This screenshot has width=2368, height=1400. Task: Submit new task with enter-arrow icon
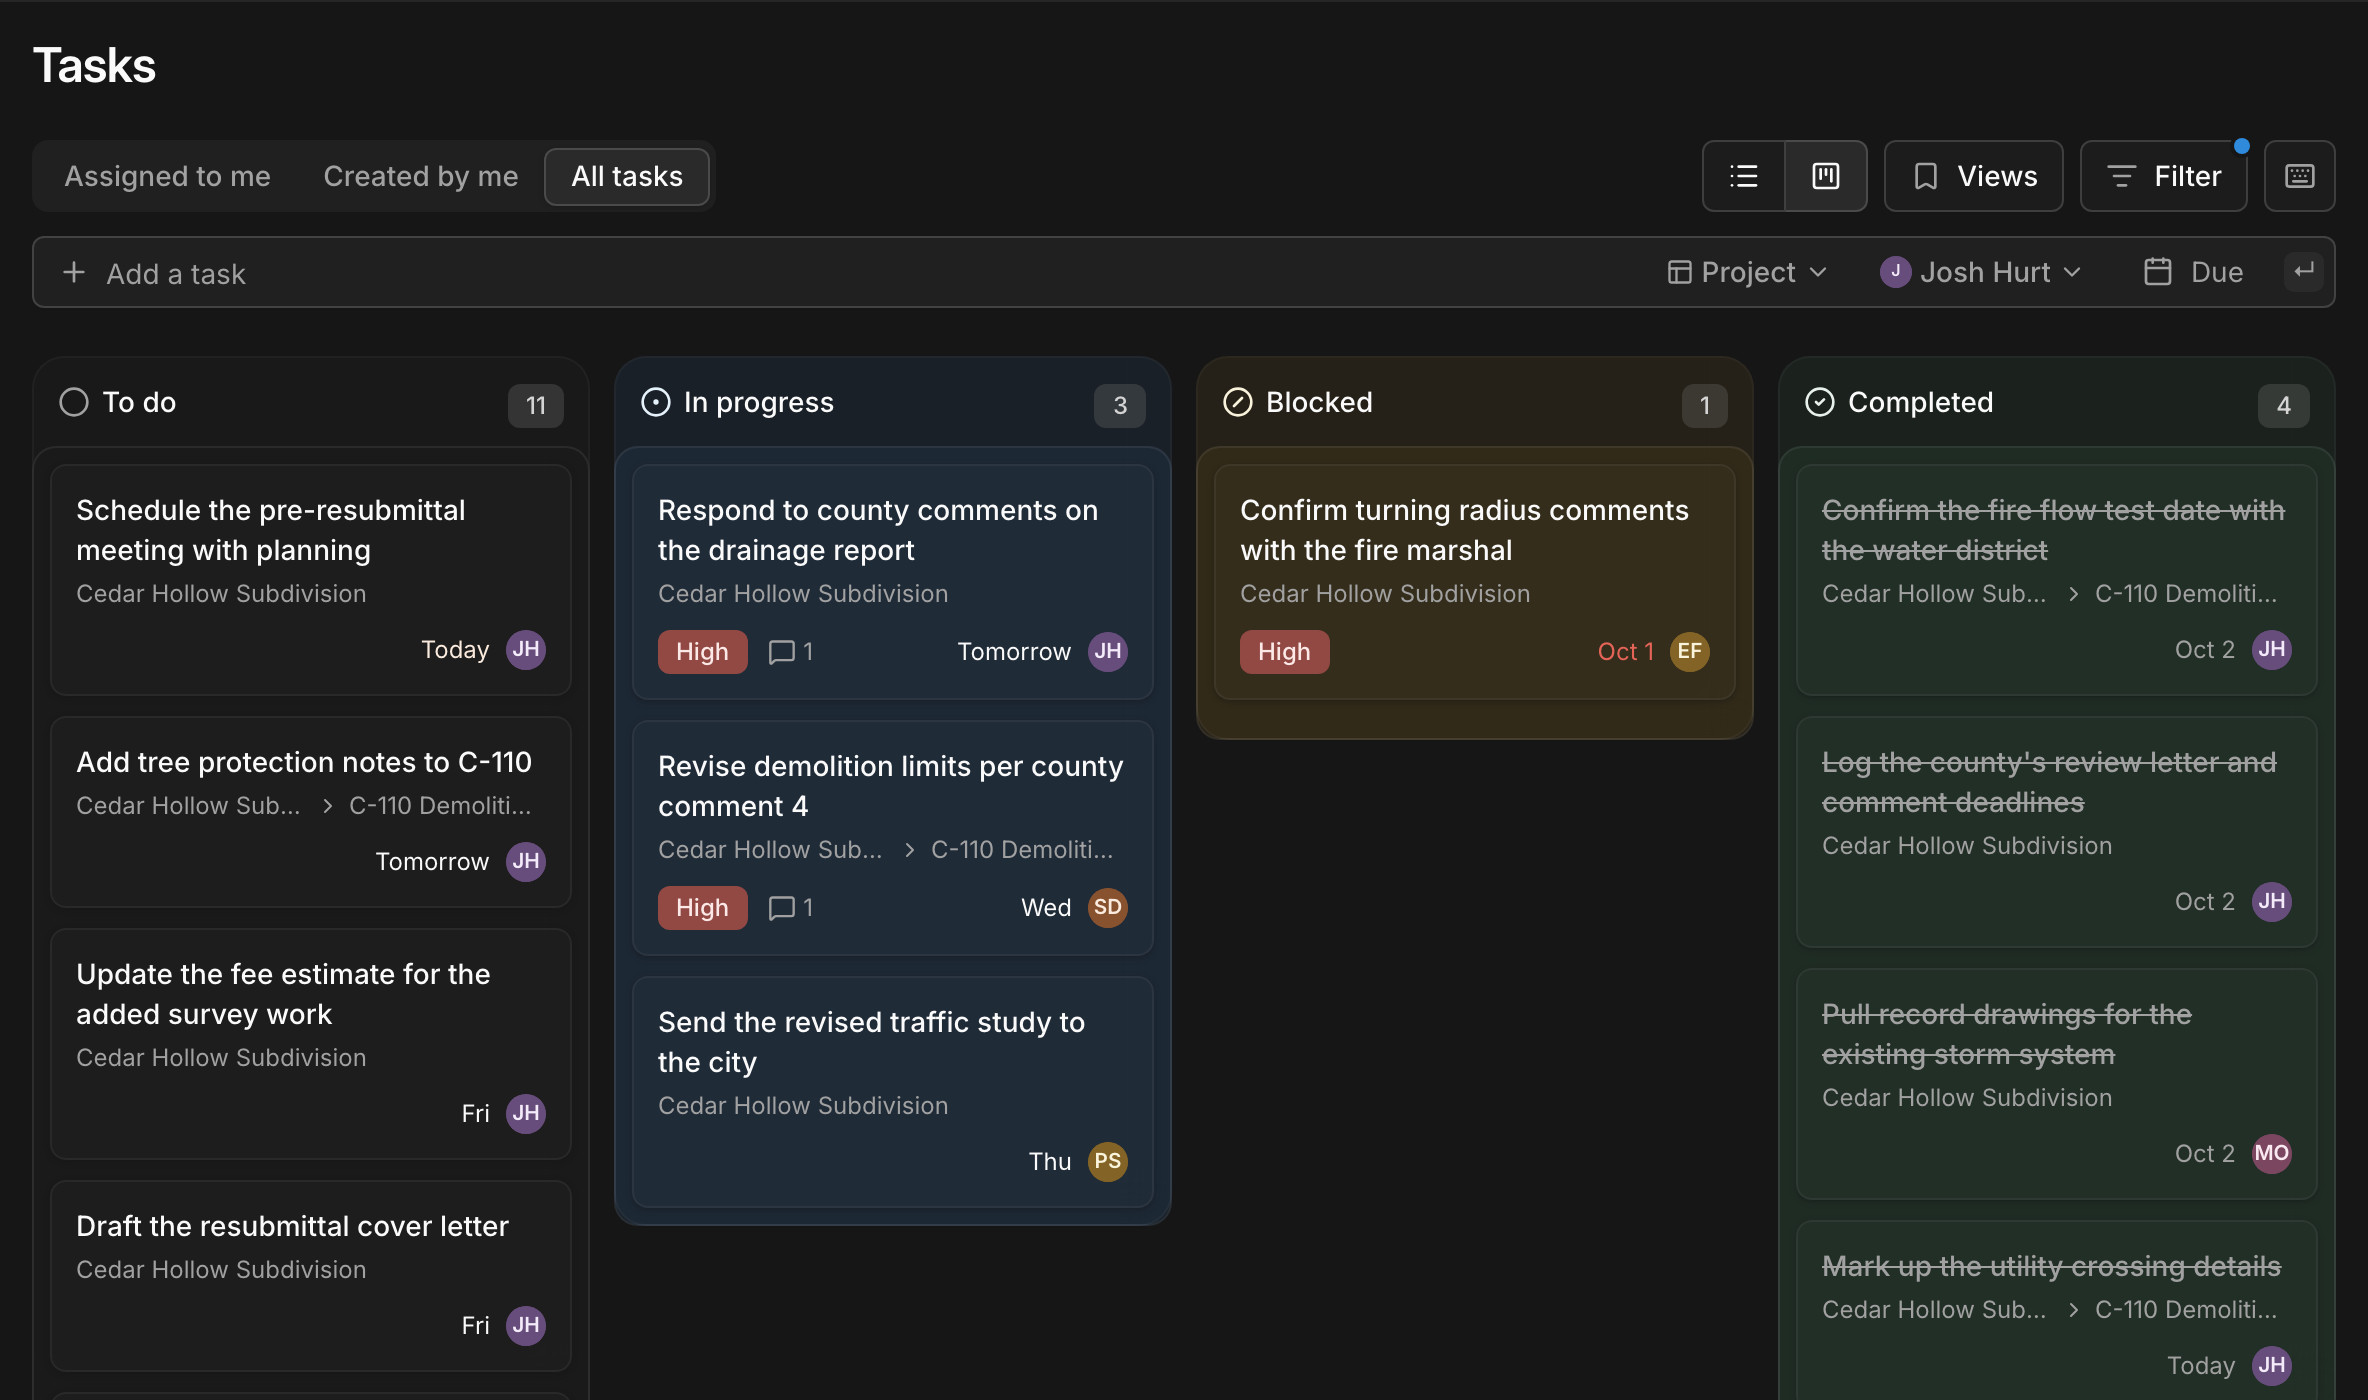tap(2304, 271)
